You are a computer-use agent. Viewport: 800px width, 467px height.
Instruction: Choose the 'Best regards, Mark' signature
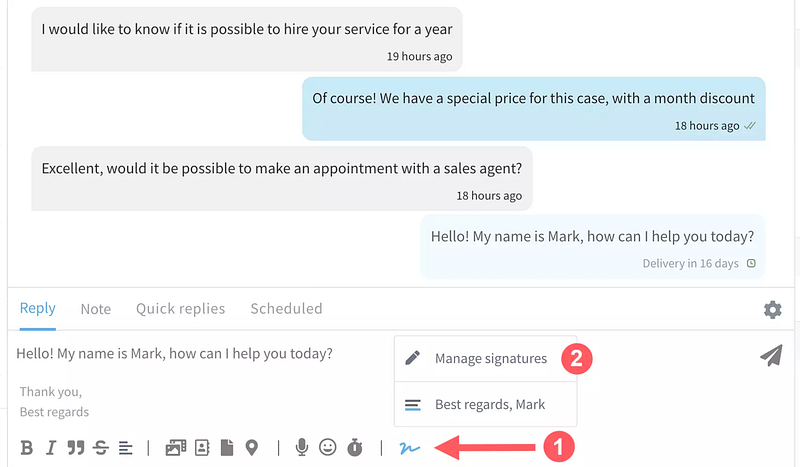coord(489,405)
